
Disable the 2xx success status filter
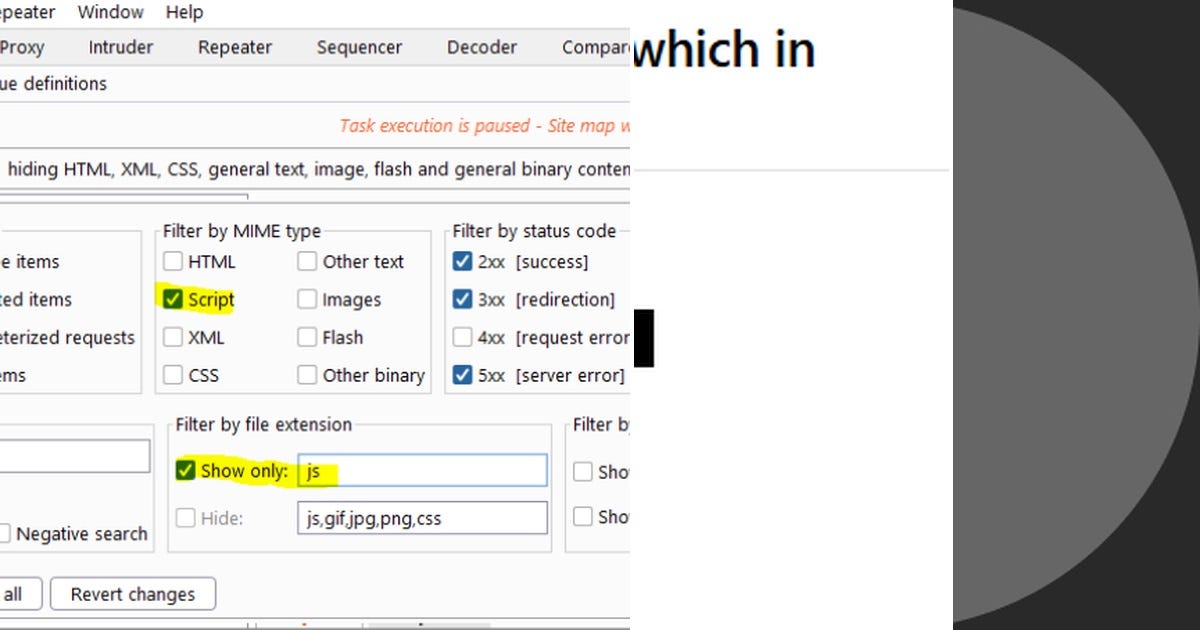(462, 261)
